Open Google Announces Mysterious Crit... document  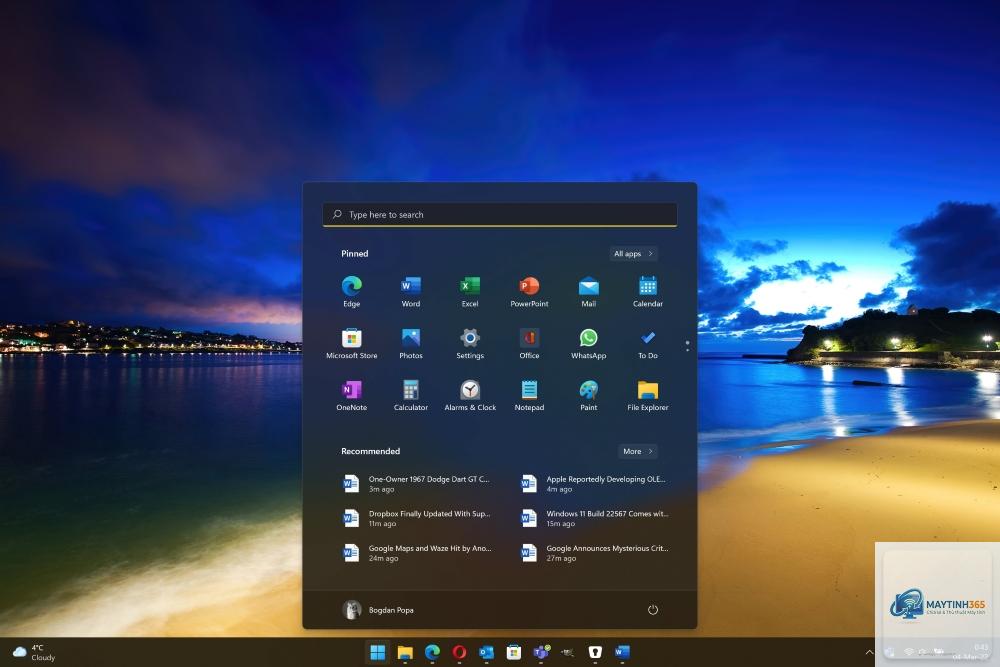[595, 553]
